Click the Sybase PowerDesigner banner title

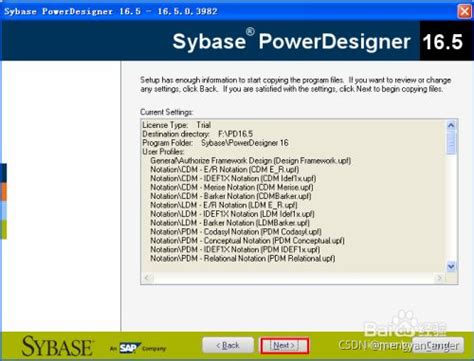click(x=291, y=41)
